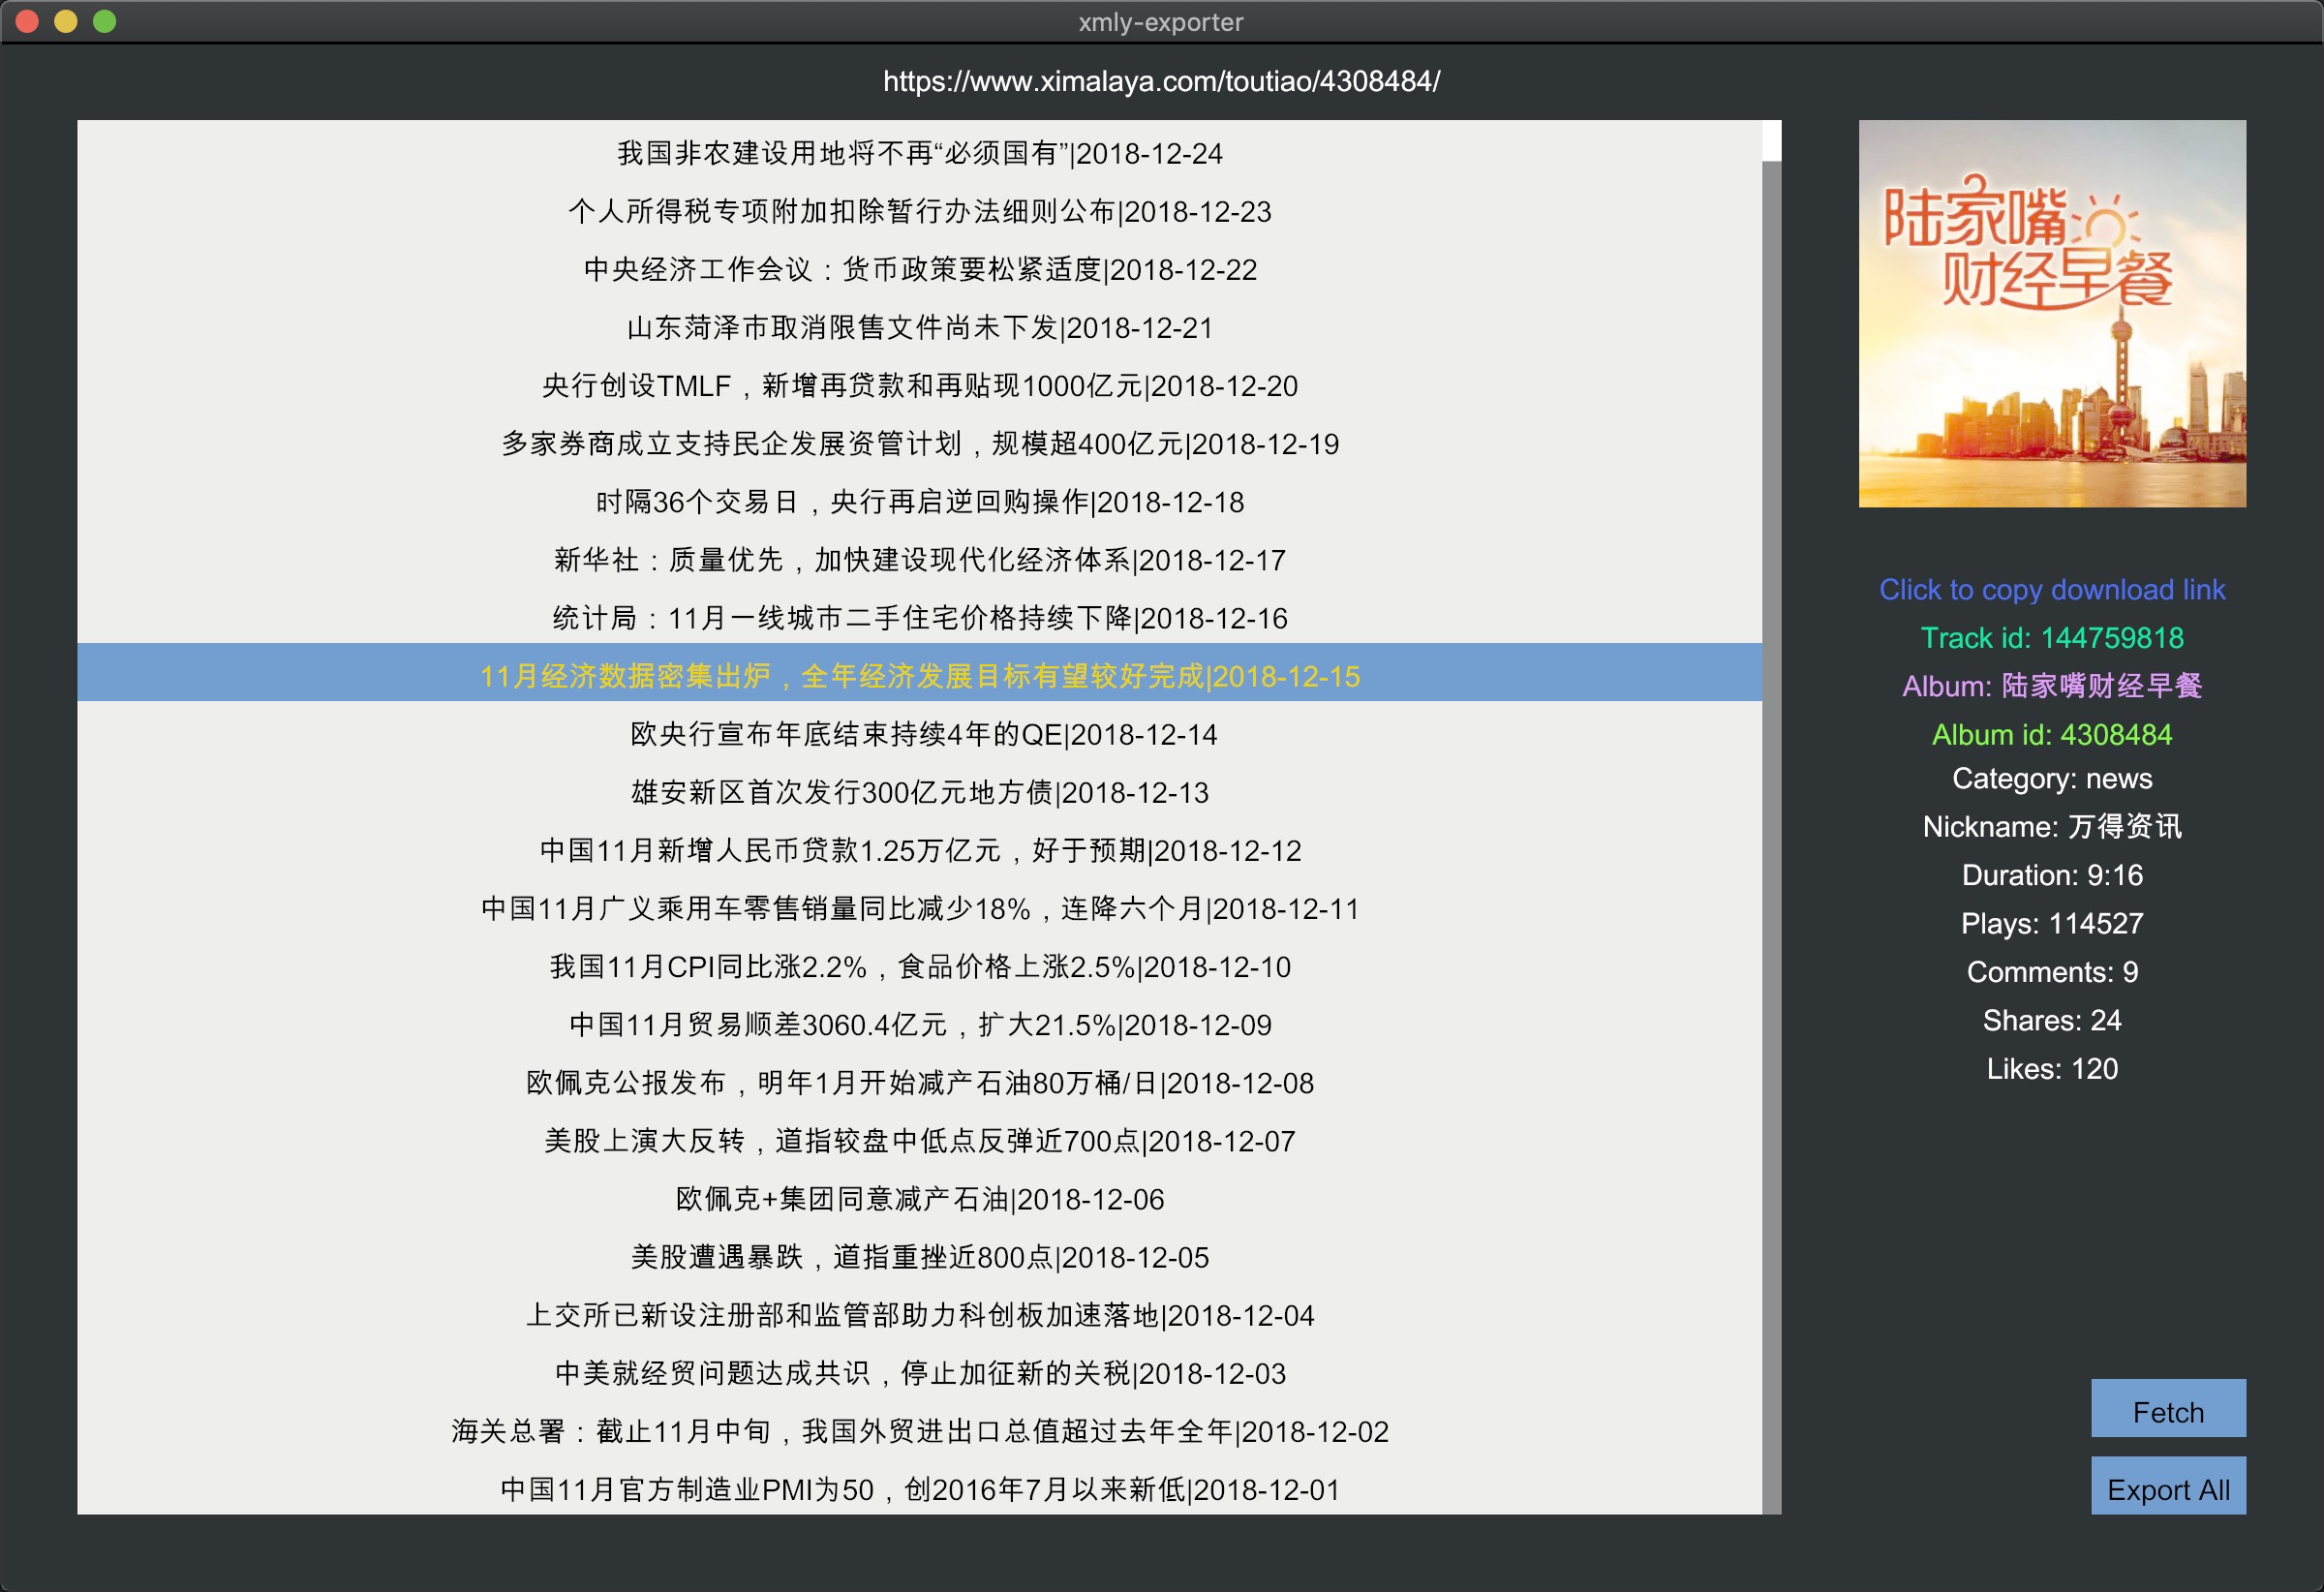Select the track dated 2018-12-23

pos(919,211)
